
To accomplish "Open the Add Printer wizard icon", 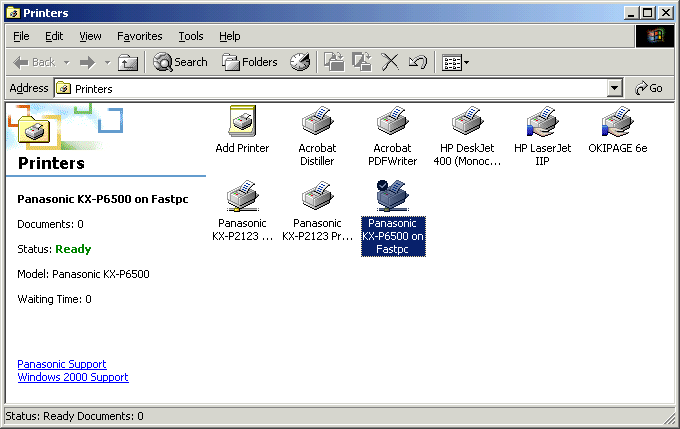I will 242,129.
